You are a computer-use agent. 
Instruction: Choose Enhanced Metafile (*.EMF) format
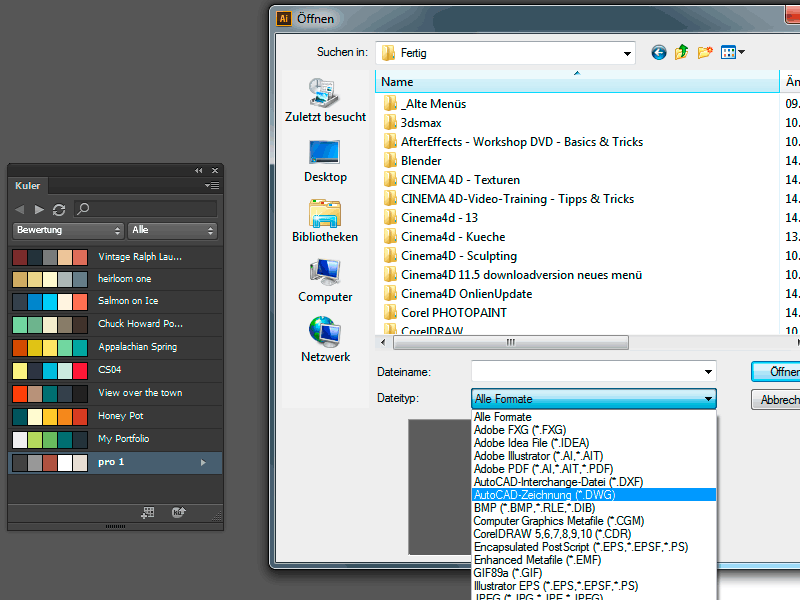point(594,560)
